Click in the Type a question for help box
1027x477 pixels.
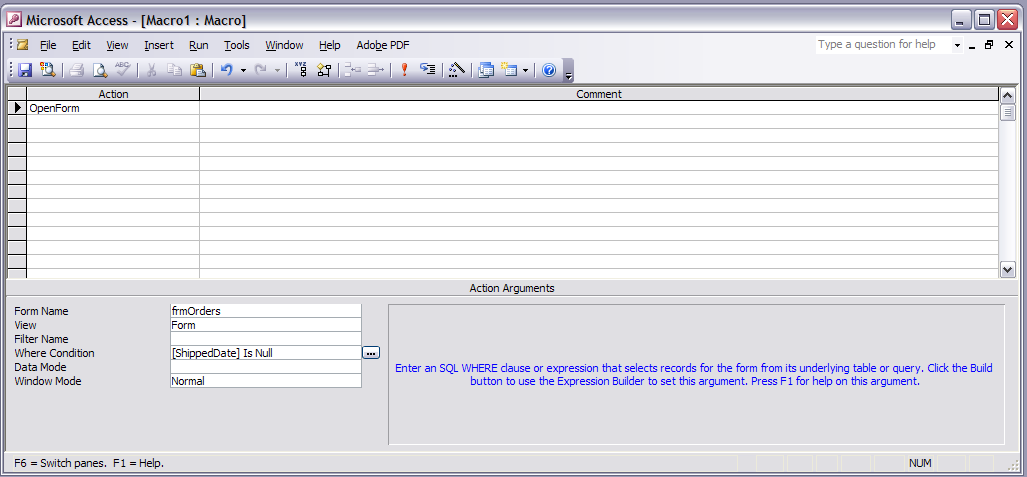pyautogui.click(x=883, y=45)
